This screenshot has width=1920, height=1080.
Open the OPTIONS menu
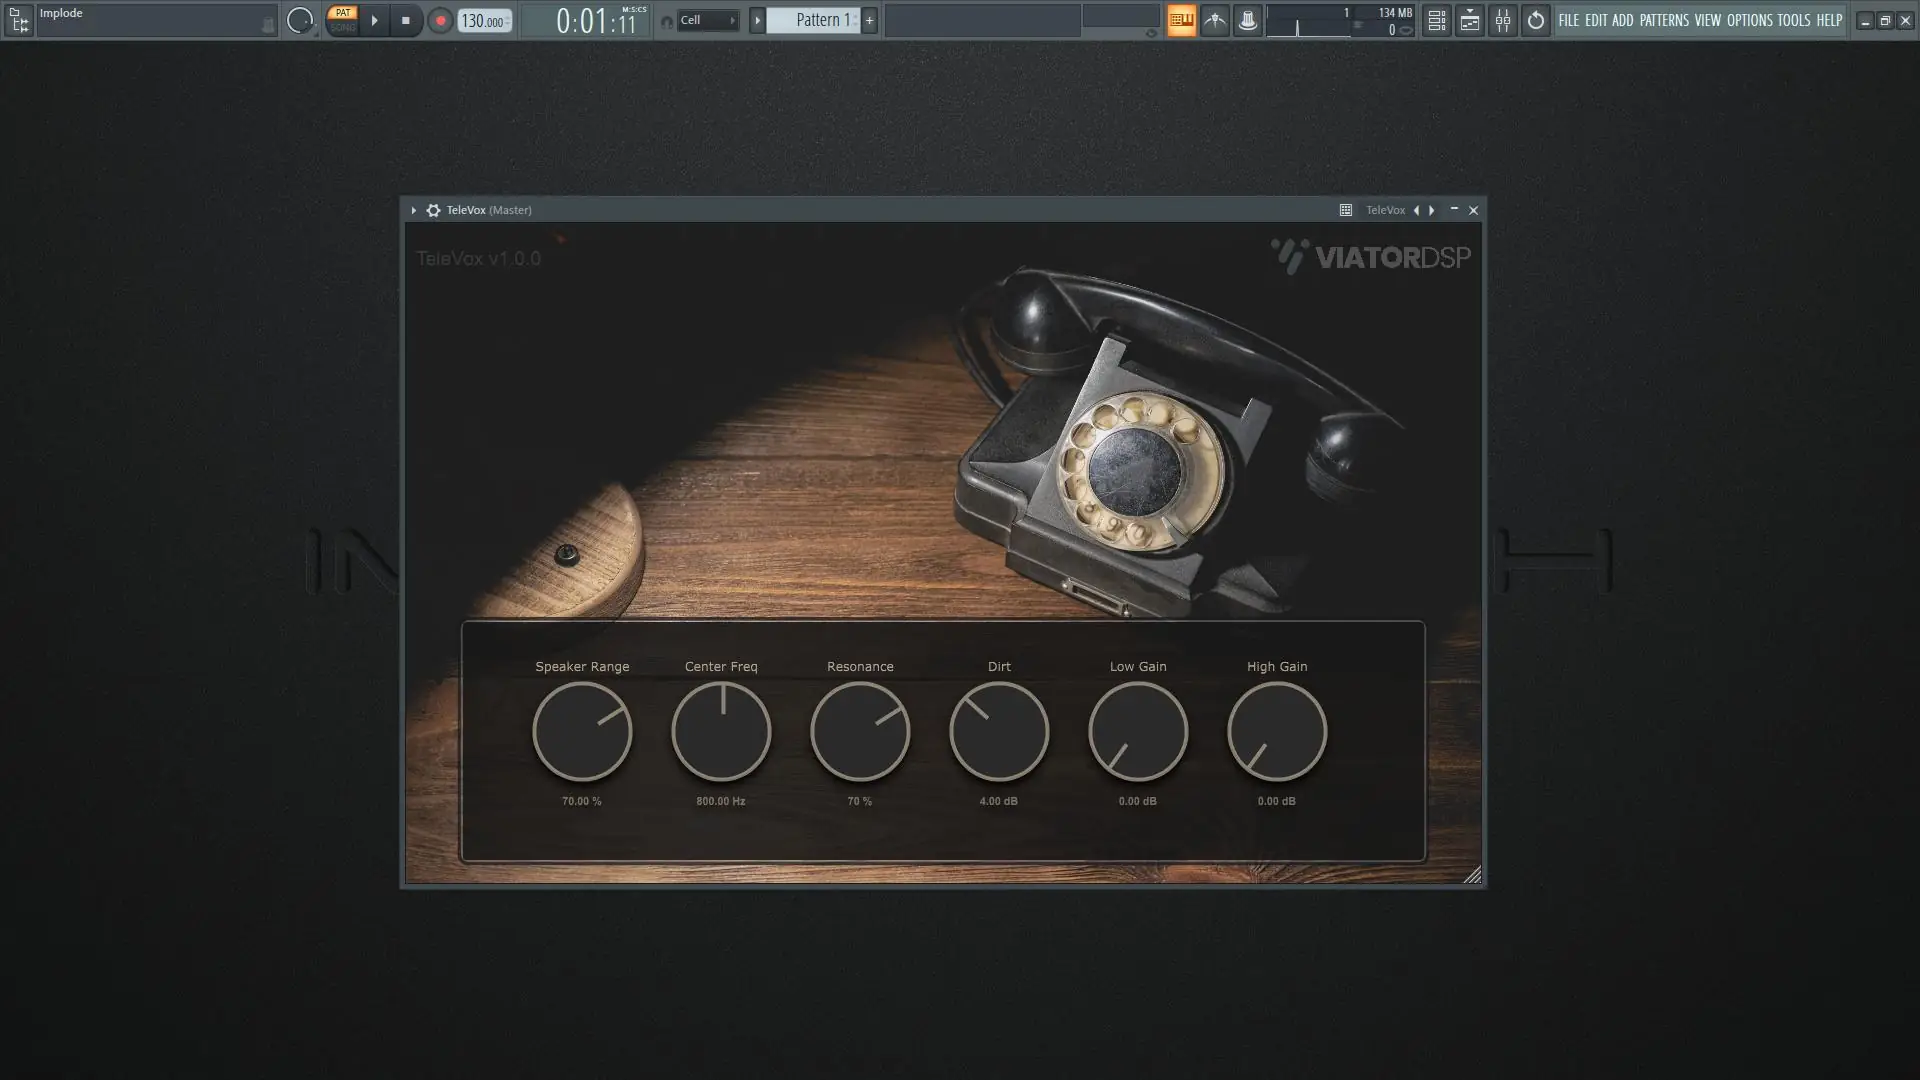pos(1749,20)
